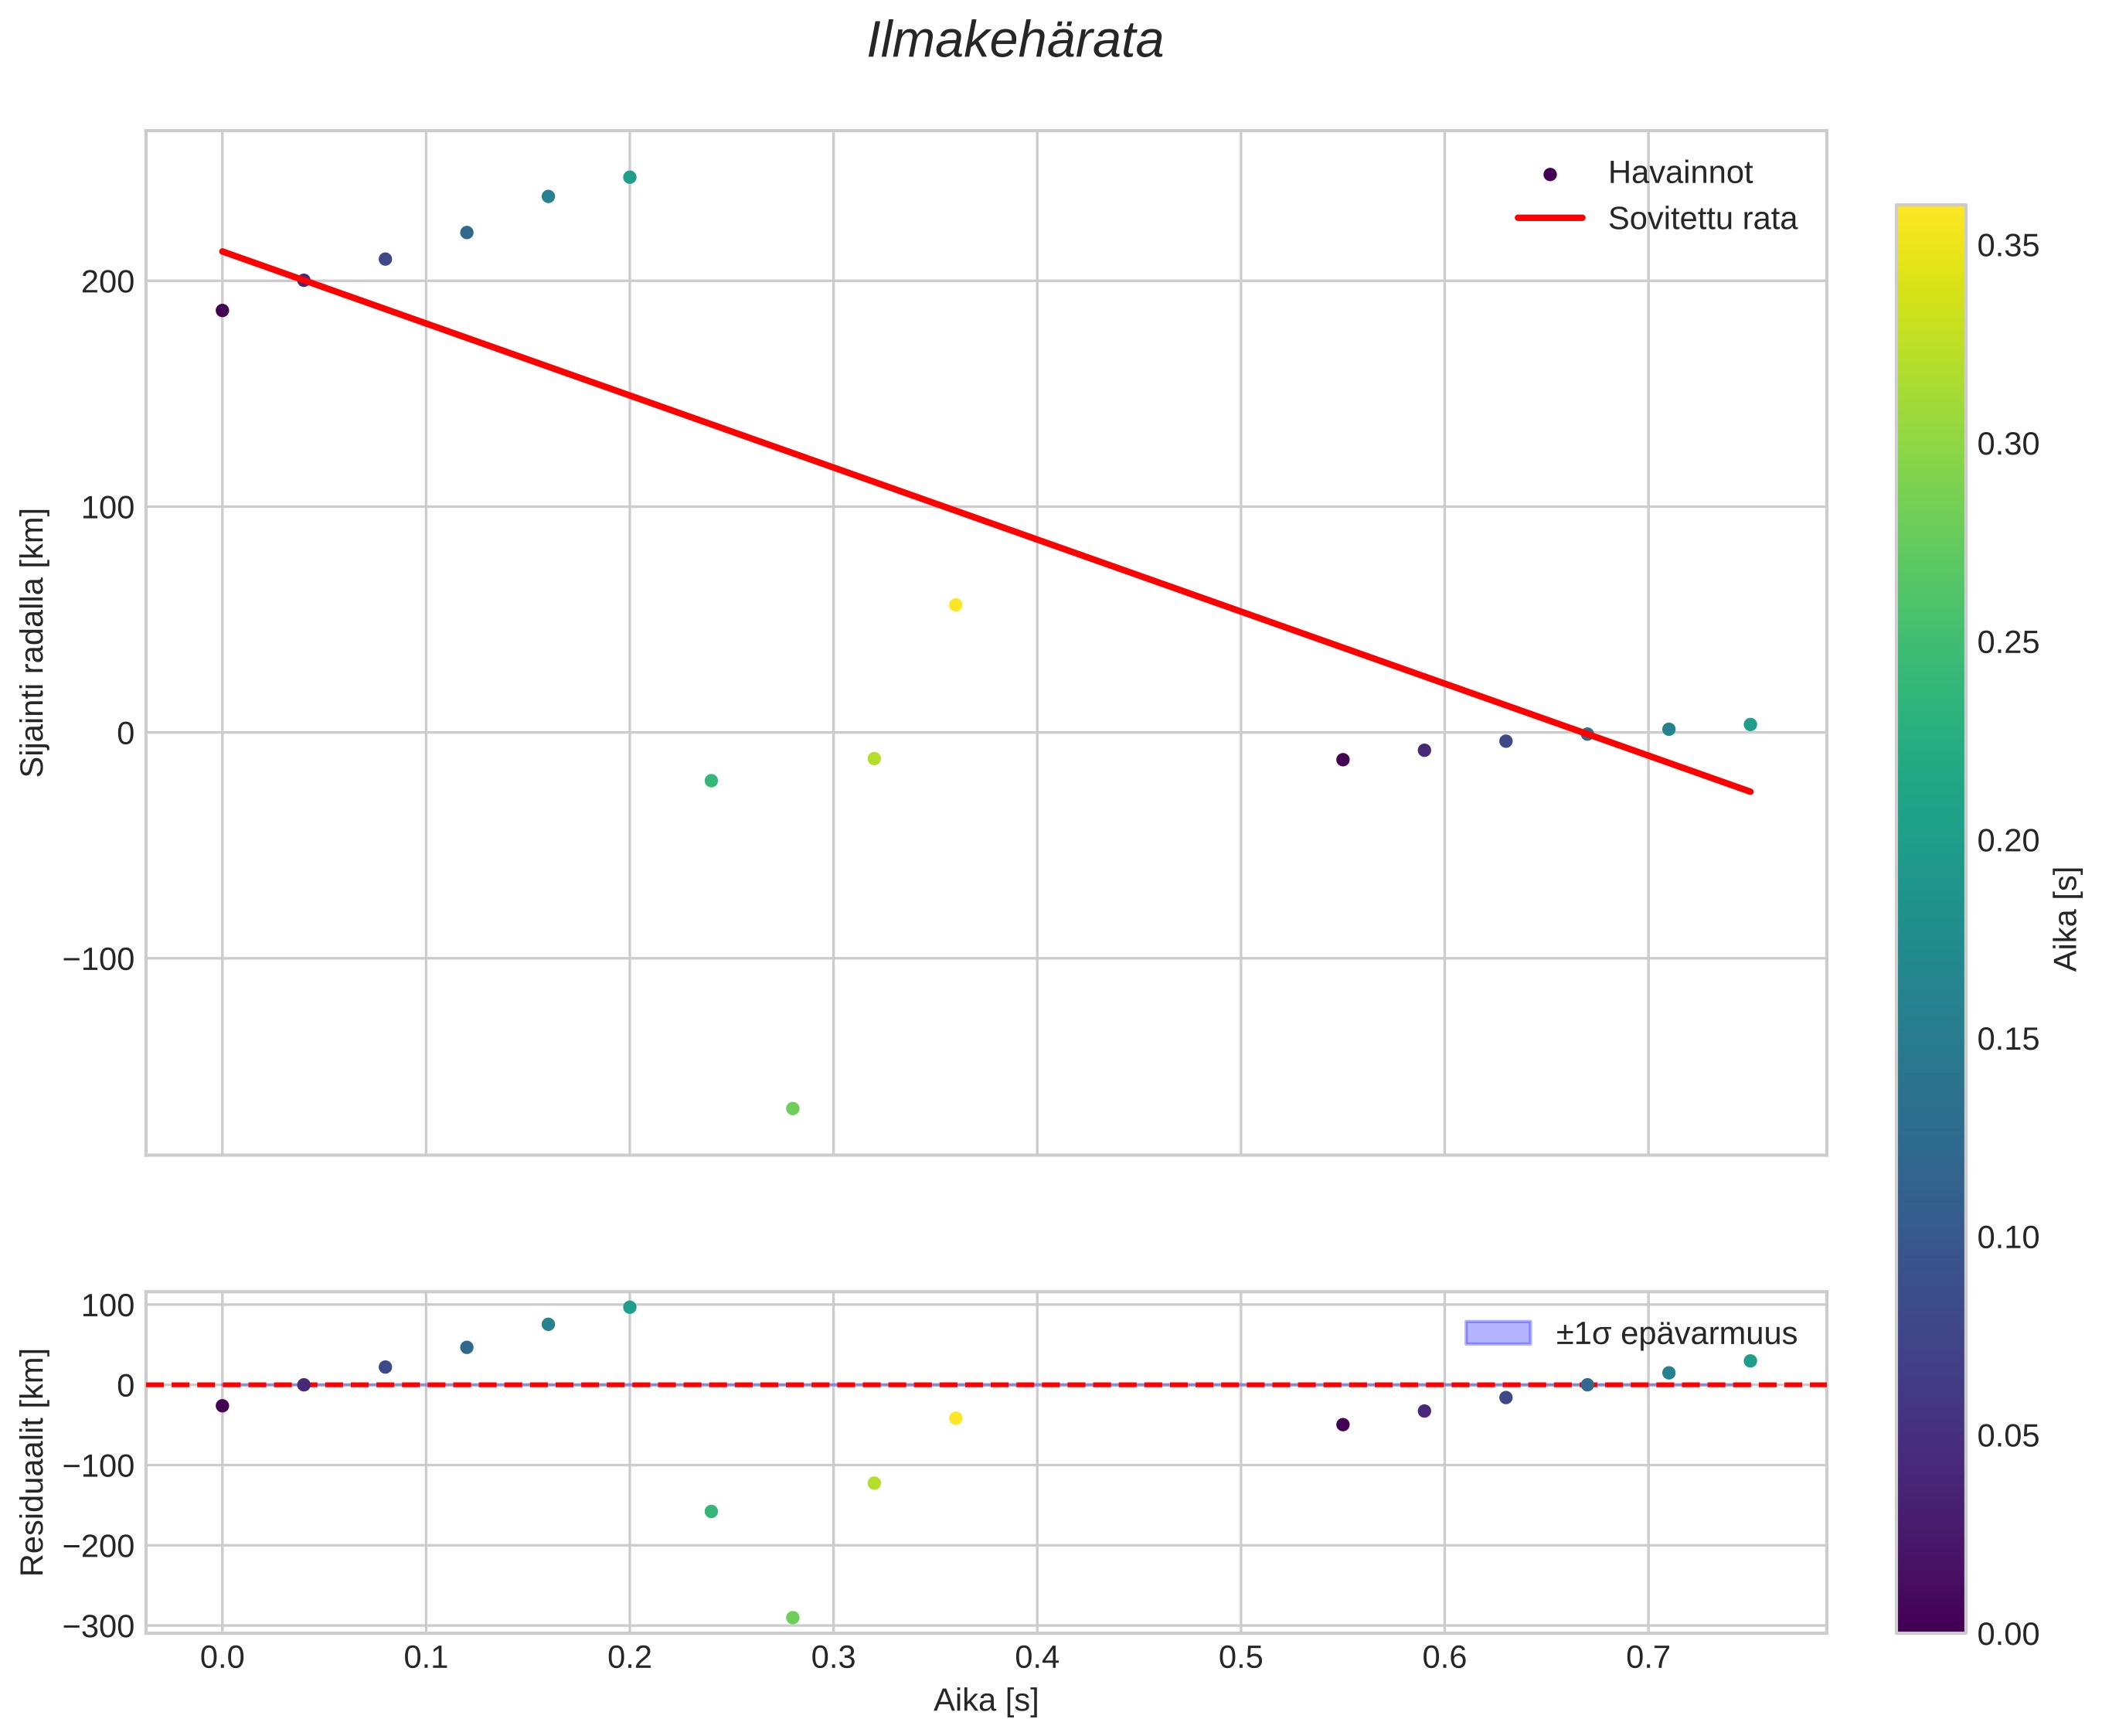Click the yellow data point near 0.36 s
Image resolution: width=2102 pixels, height=1736 pixels.
(x=955, y=605)
